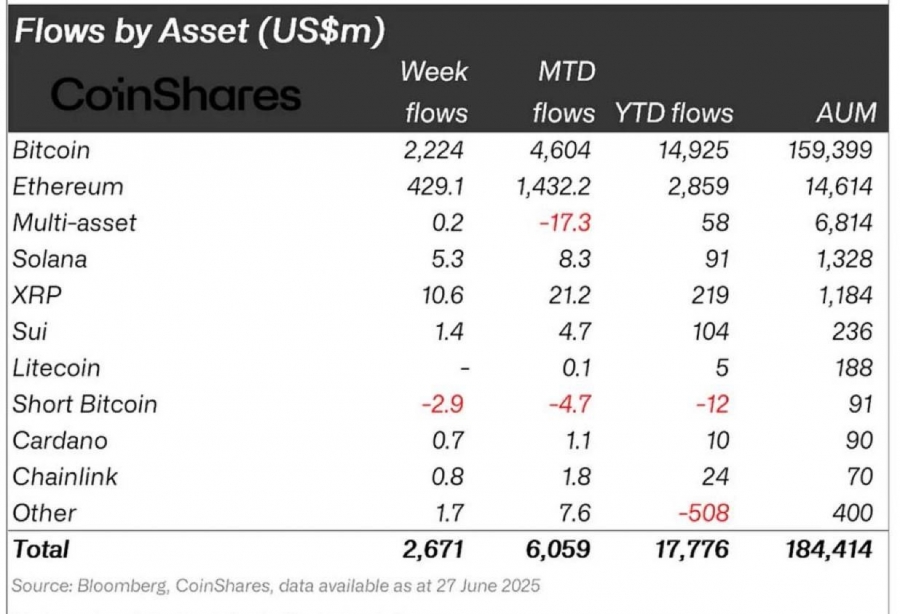Viewport: 900px width, 614px height.
Task: Click the XRP YTD flows value 219
Action: pos(710,296)
